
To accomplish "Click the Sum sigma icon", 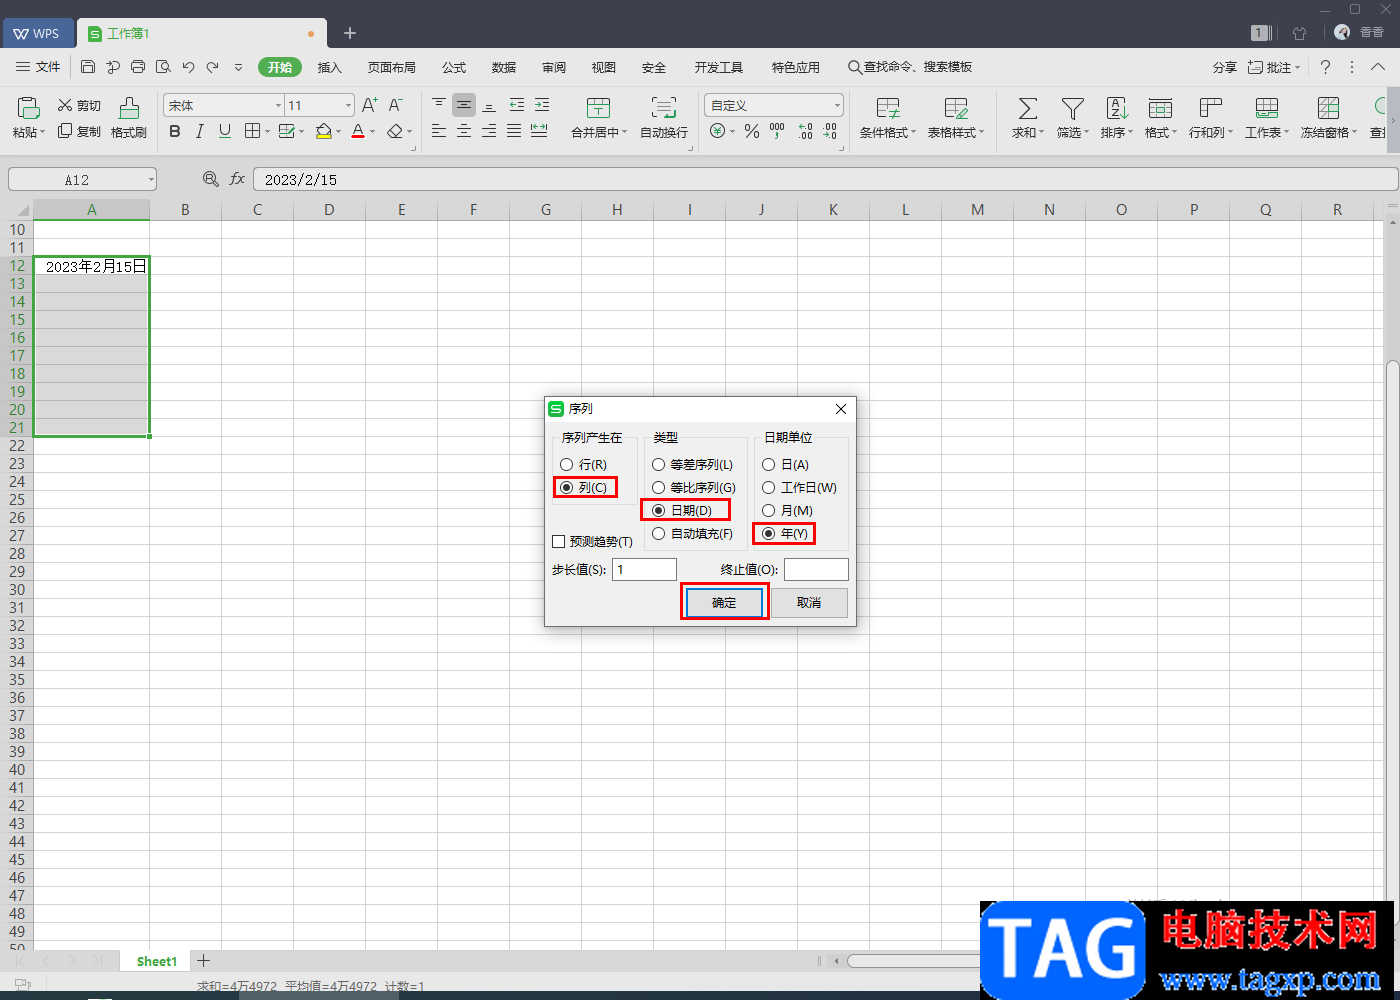I will [1027, 108].
